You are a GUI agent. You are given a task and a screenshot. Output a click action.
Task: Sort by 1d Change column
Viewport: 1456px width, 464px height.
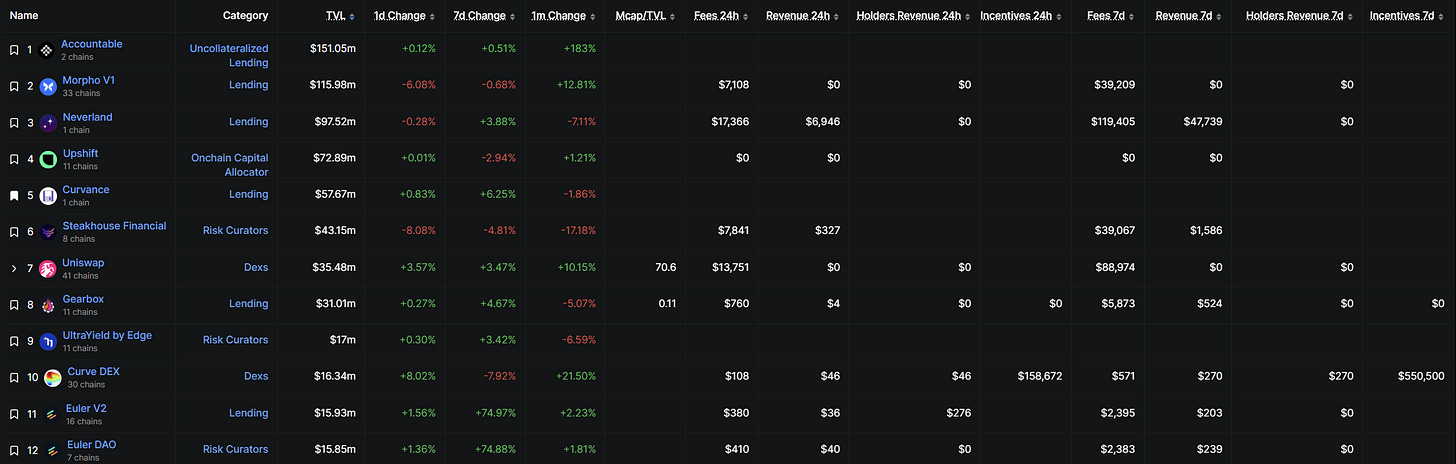[x=406, y=16]
